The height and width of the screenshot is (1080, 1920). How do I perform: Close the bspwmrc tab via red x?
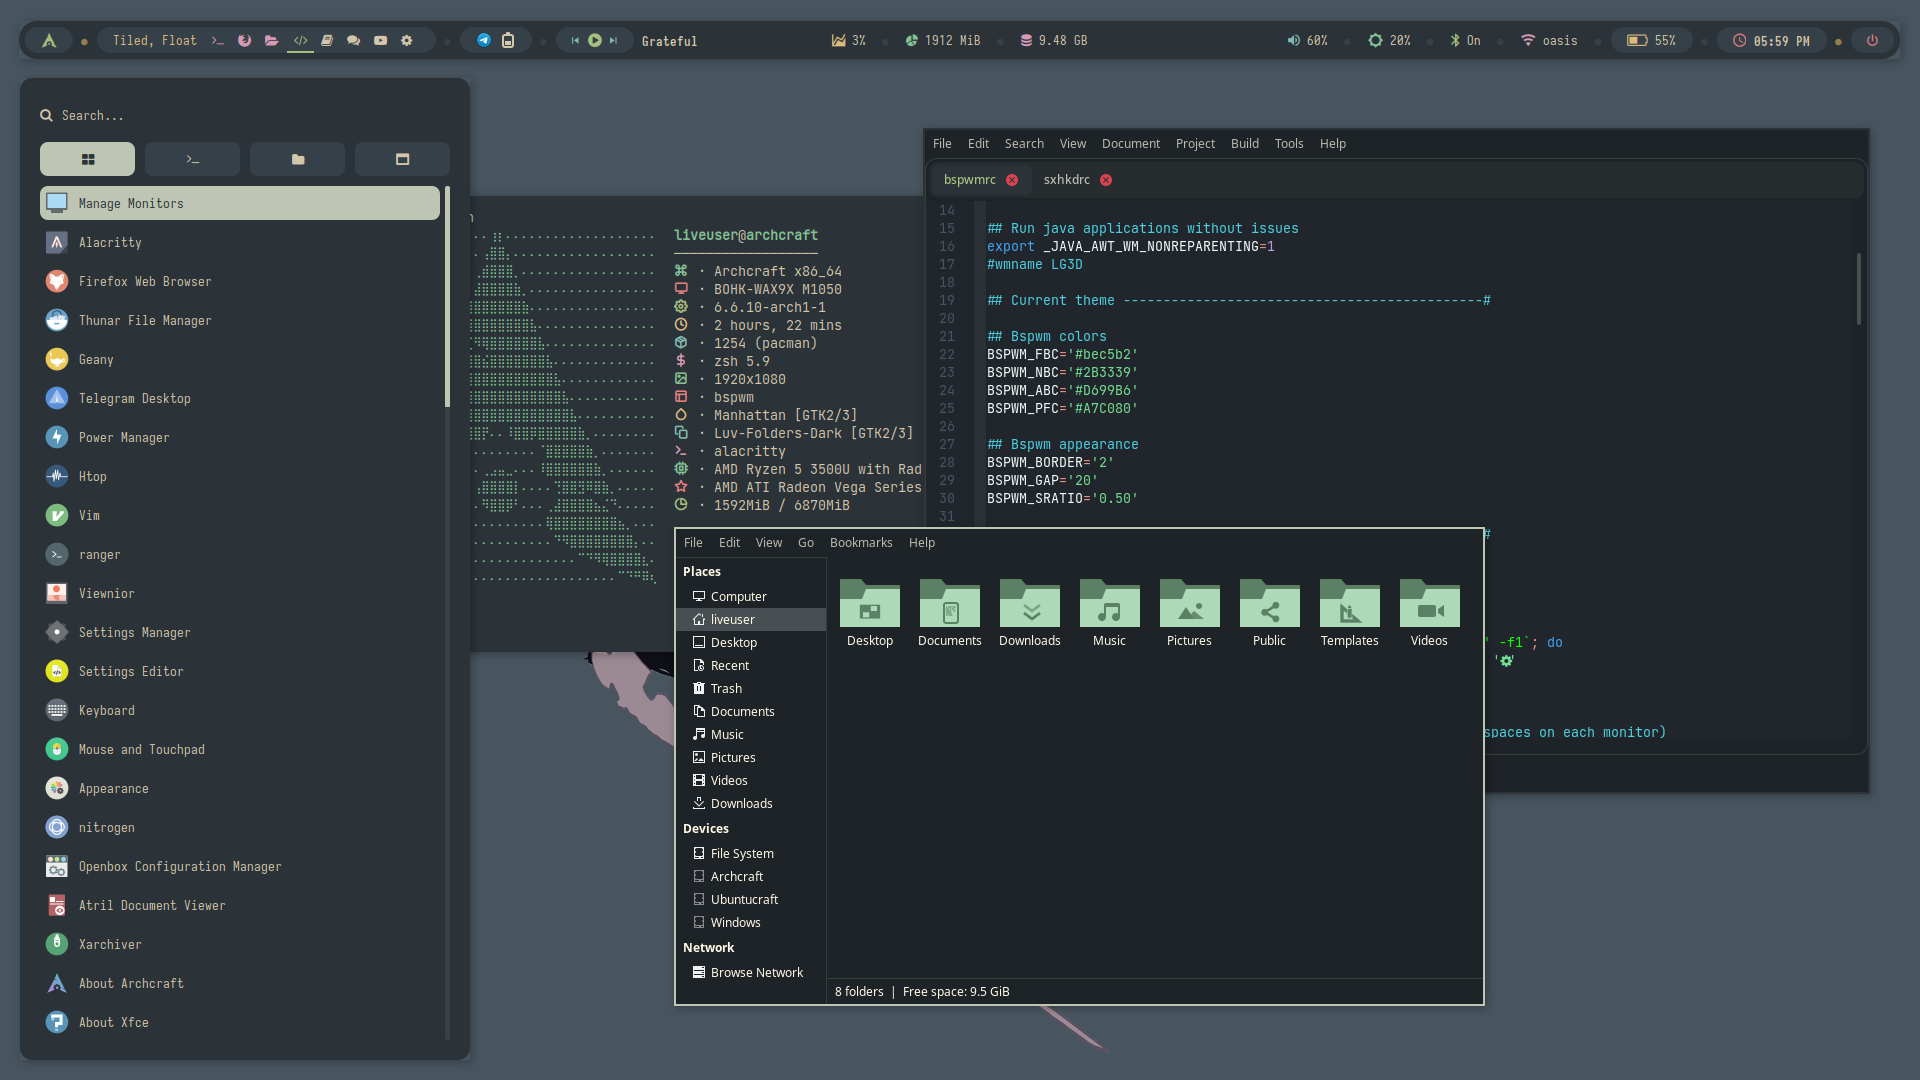(1012, 180)
